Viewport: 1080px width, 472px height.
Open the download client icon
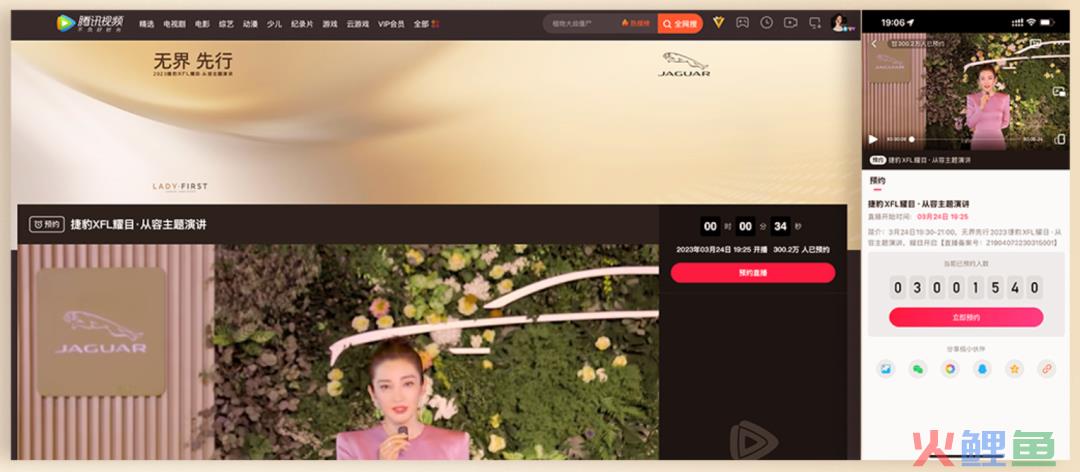pyautogui.click(x=816, y=23)
